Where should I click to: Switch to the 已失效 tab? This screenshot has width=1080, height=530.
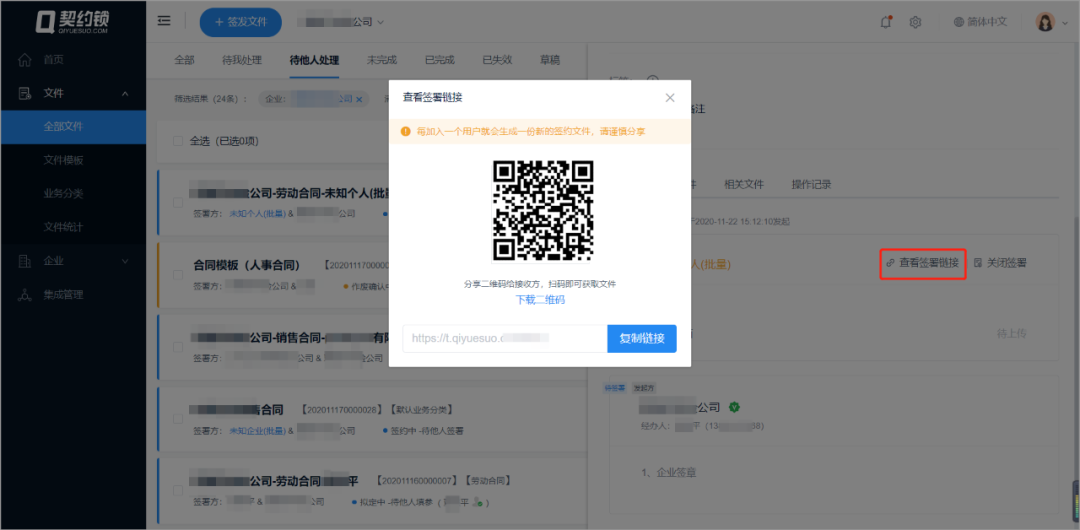(x=497, y=60)
